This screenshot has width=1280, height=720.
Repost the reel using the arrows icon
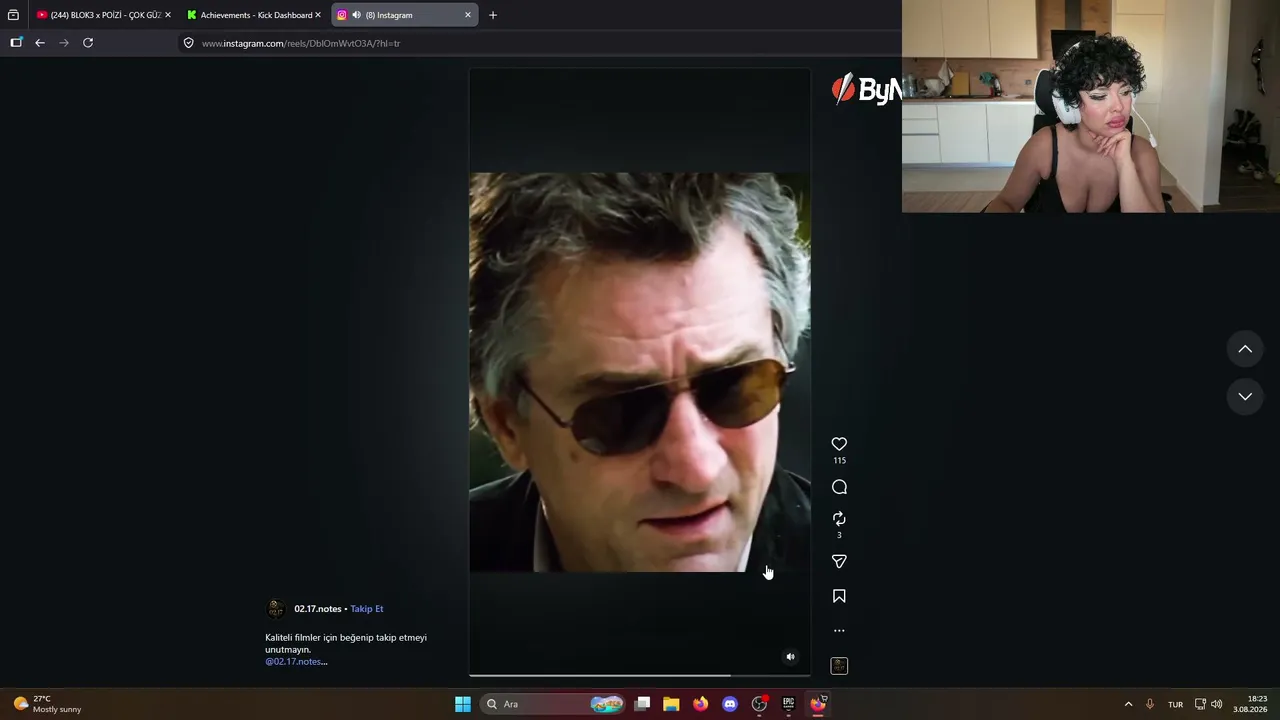pos(839,518)
